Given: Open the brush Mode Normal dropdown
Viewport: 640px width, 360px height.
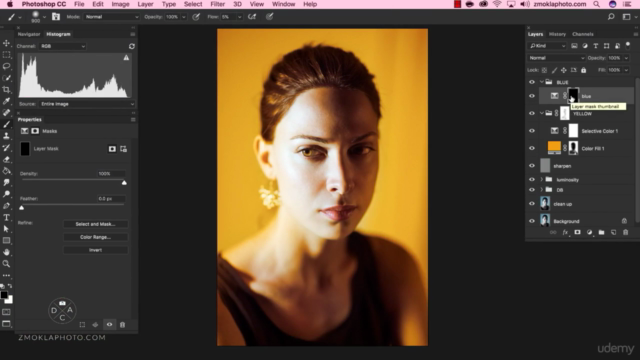Looking at the screenshot, I should click(111, 17).
